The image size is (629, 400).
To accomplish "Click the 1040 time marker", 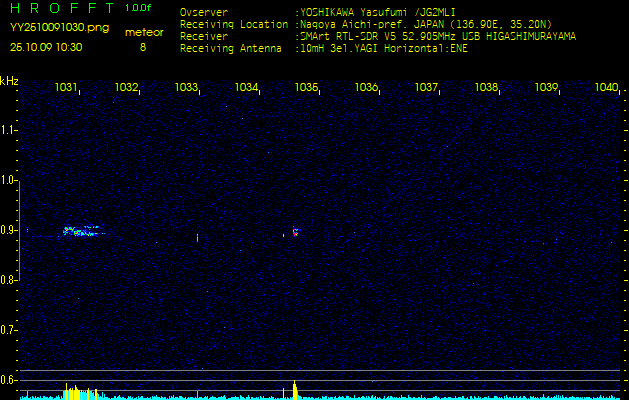I will tap(606, 88).
